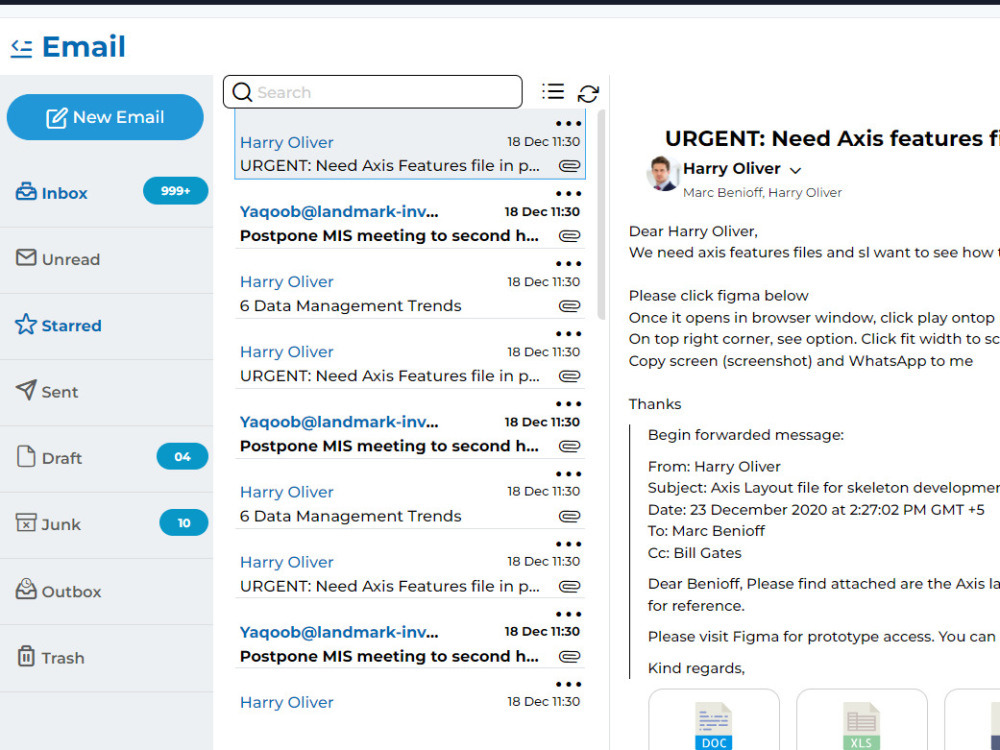Click attachment paperclip on third Postpone MIS meeting email
1000x750 pixels.
570,657
